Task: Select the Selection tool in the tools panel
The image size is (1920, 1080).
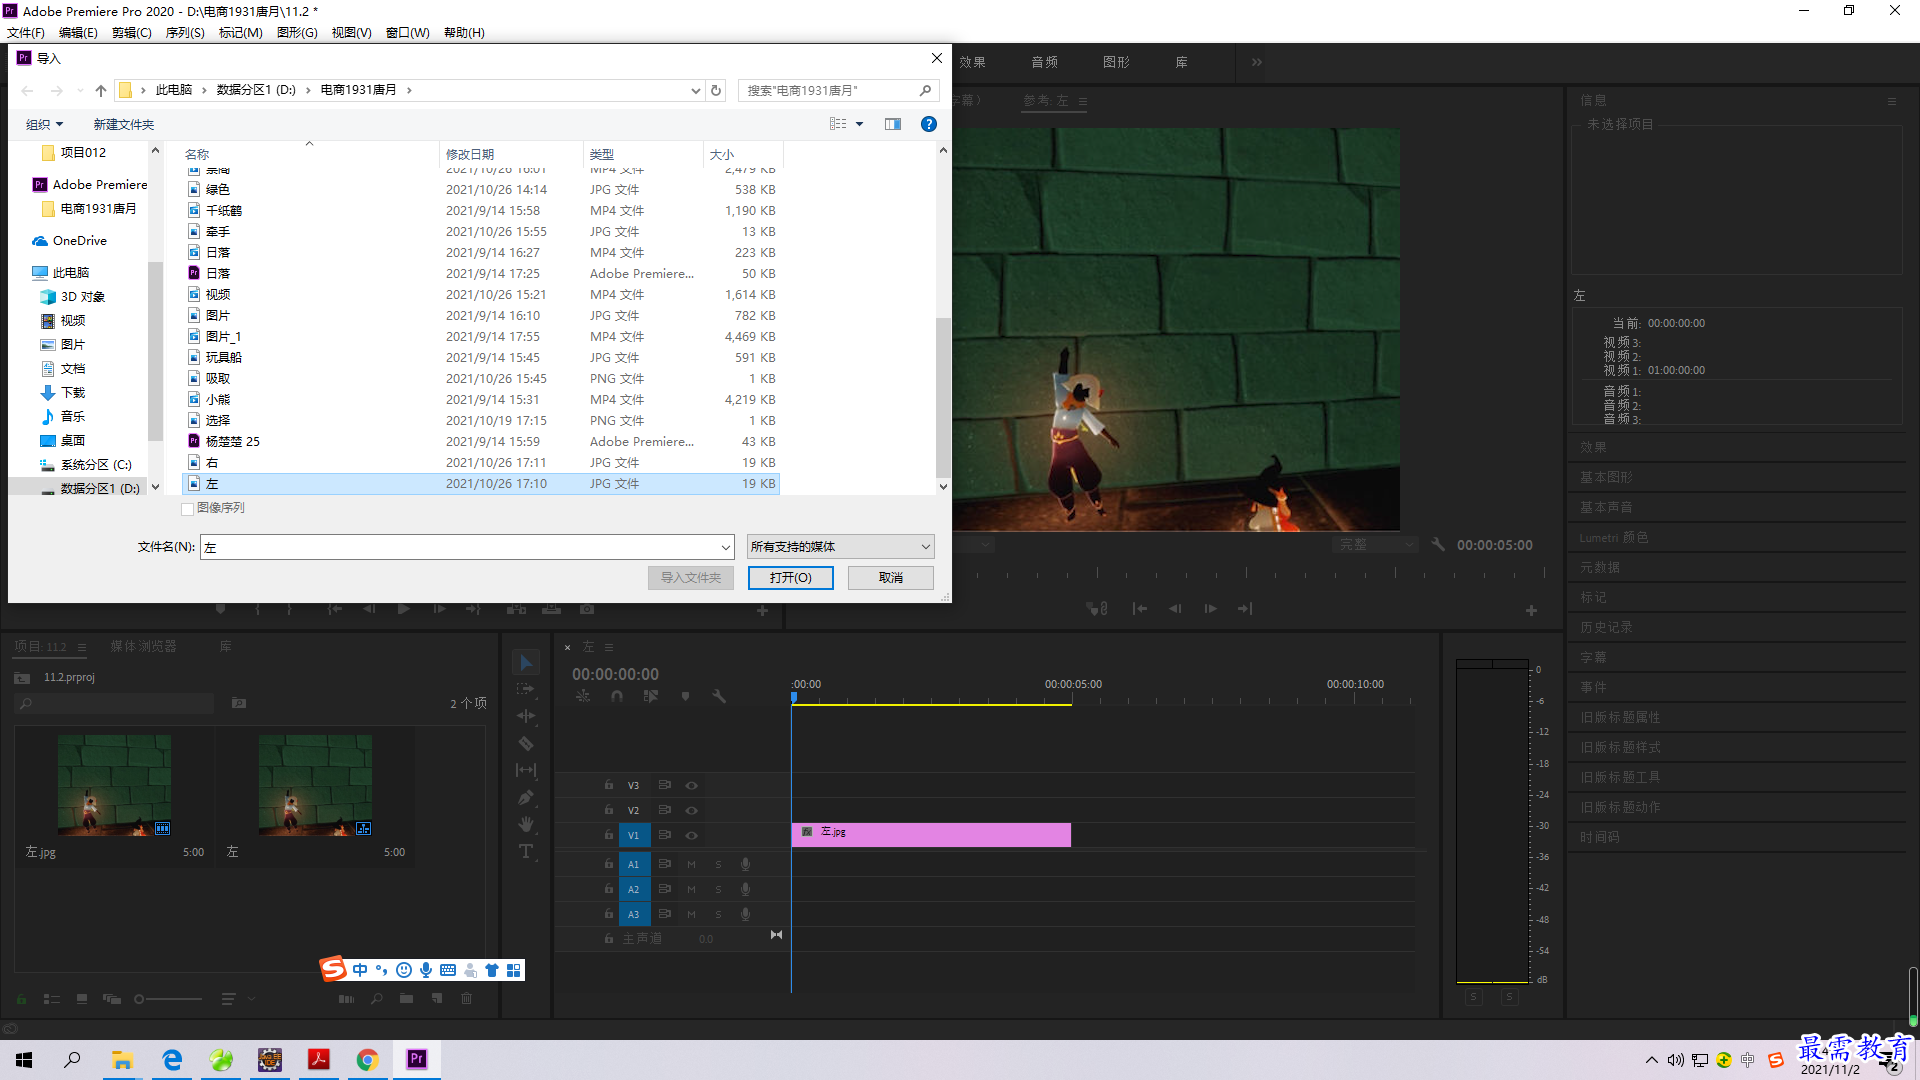Action: click(x=526, y=662)
